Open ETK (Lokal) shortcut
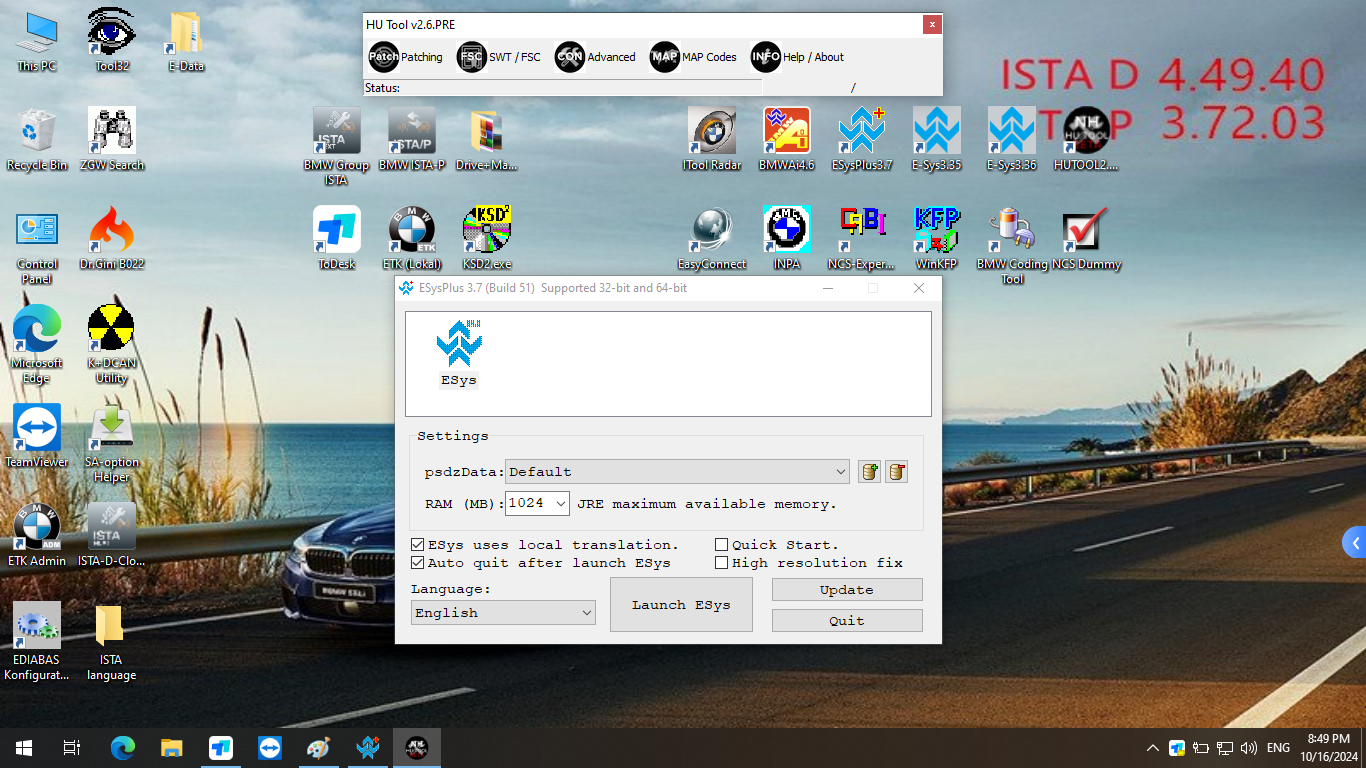Image resolution: width=1366 pixels, height=768 pixels. [x=412, y=239]
